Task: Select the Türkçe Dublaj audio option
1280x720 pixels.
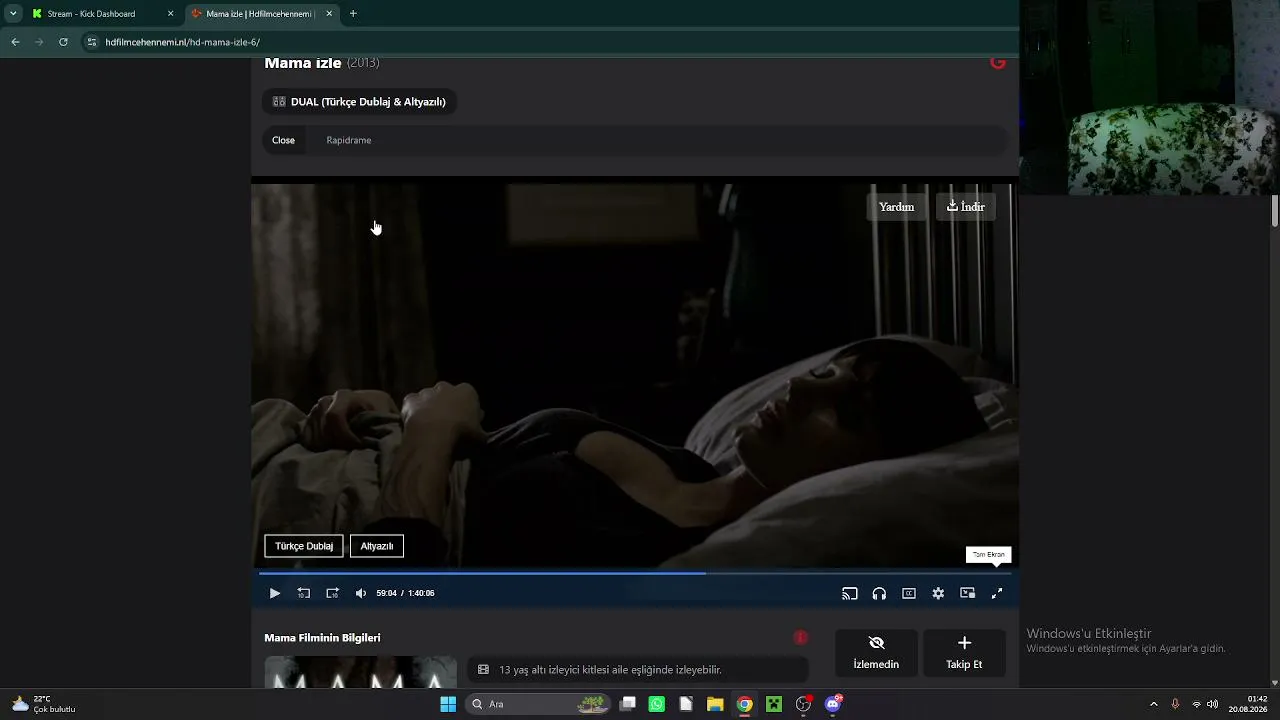Action: coord(304,546)
